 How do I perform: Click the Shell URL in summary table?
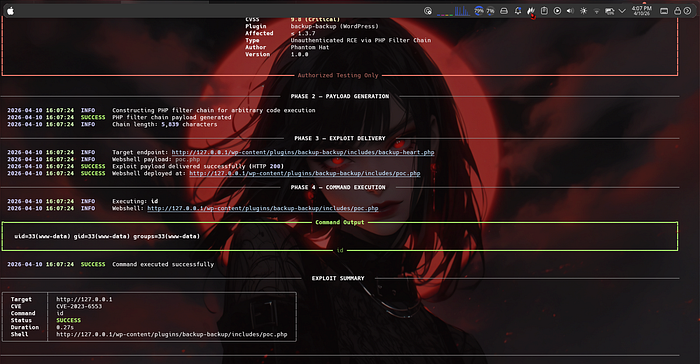(x=172, y=334)
